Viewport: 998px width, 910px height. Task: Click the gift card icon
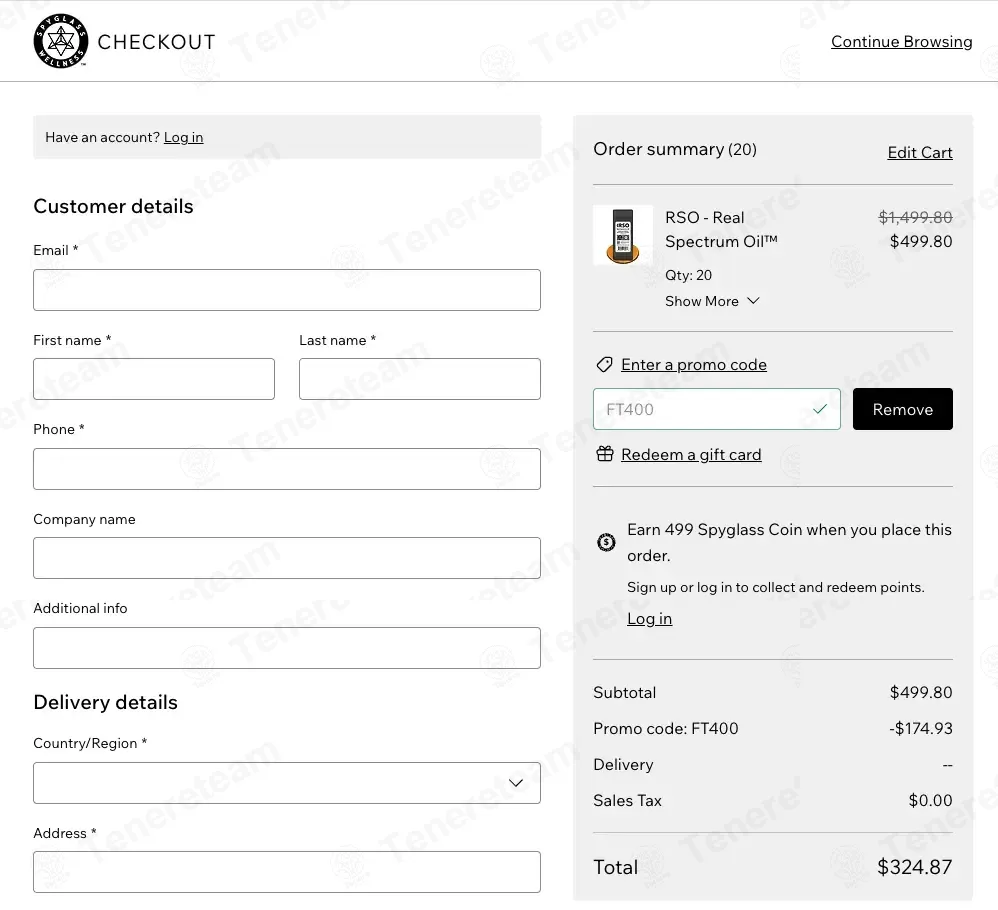(x=605, y=454)
